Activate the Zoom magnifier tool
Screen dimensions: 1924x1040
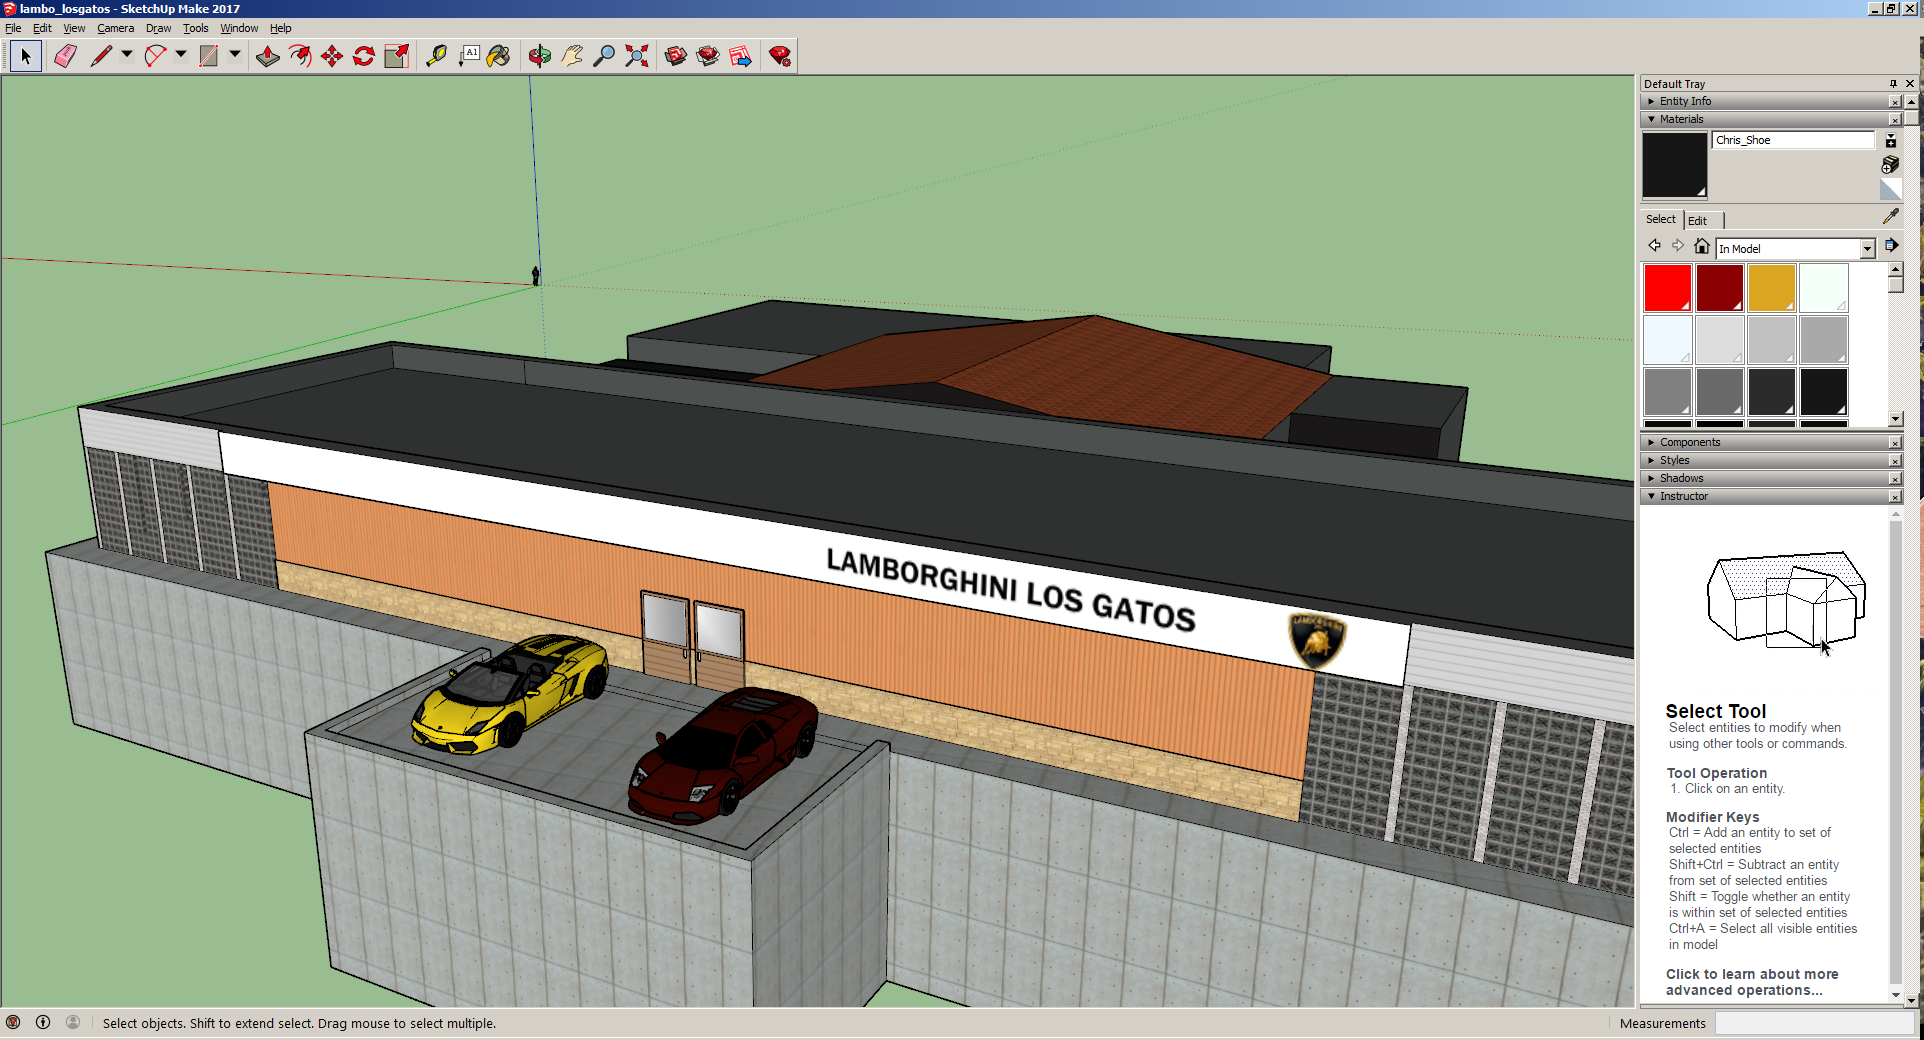[604, 56]
